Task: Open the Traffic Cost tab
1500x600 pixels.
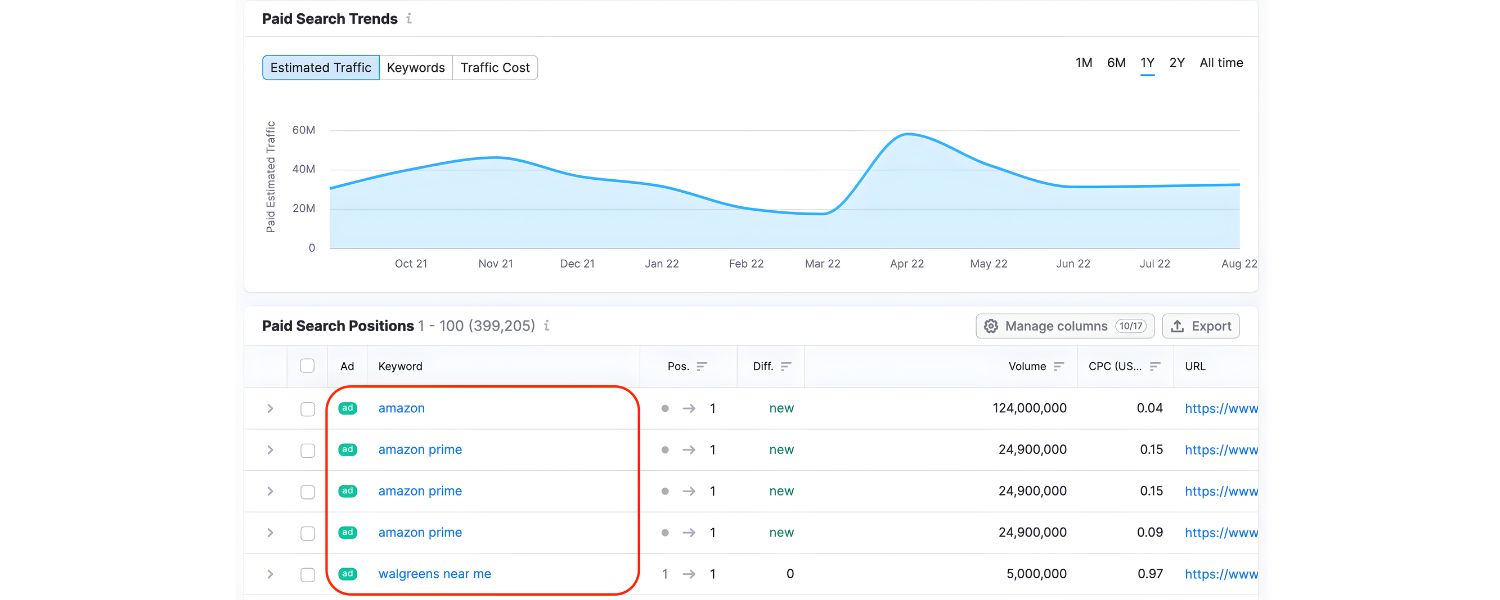Action: (x=495, y=67)
